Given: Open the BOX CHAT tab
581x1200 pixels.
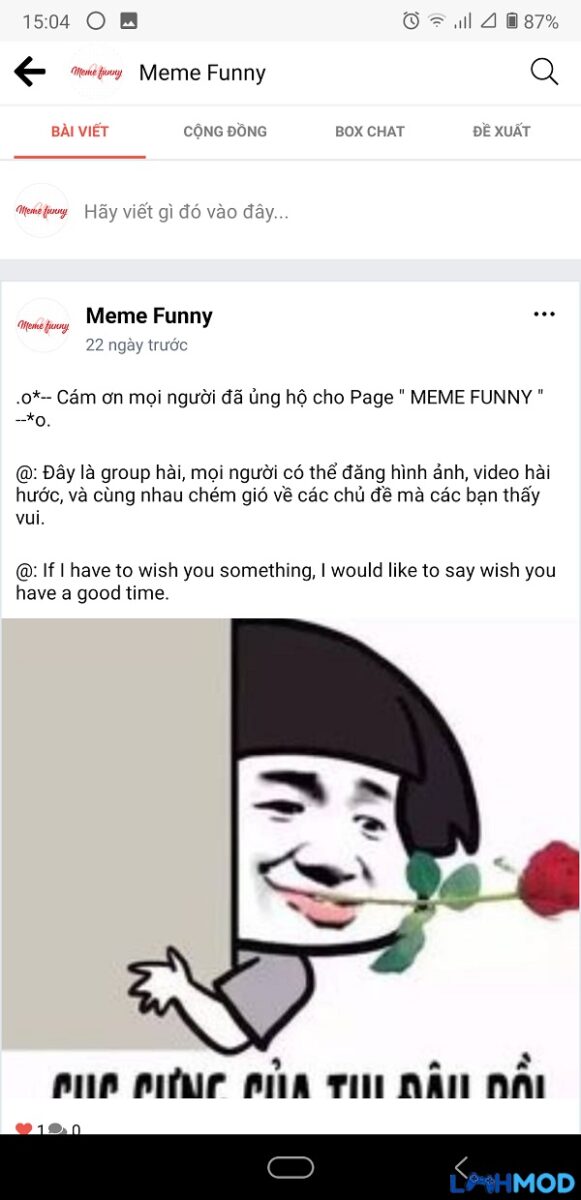Looking at the screenshot, I should (x=370, y=131).
